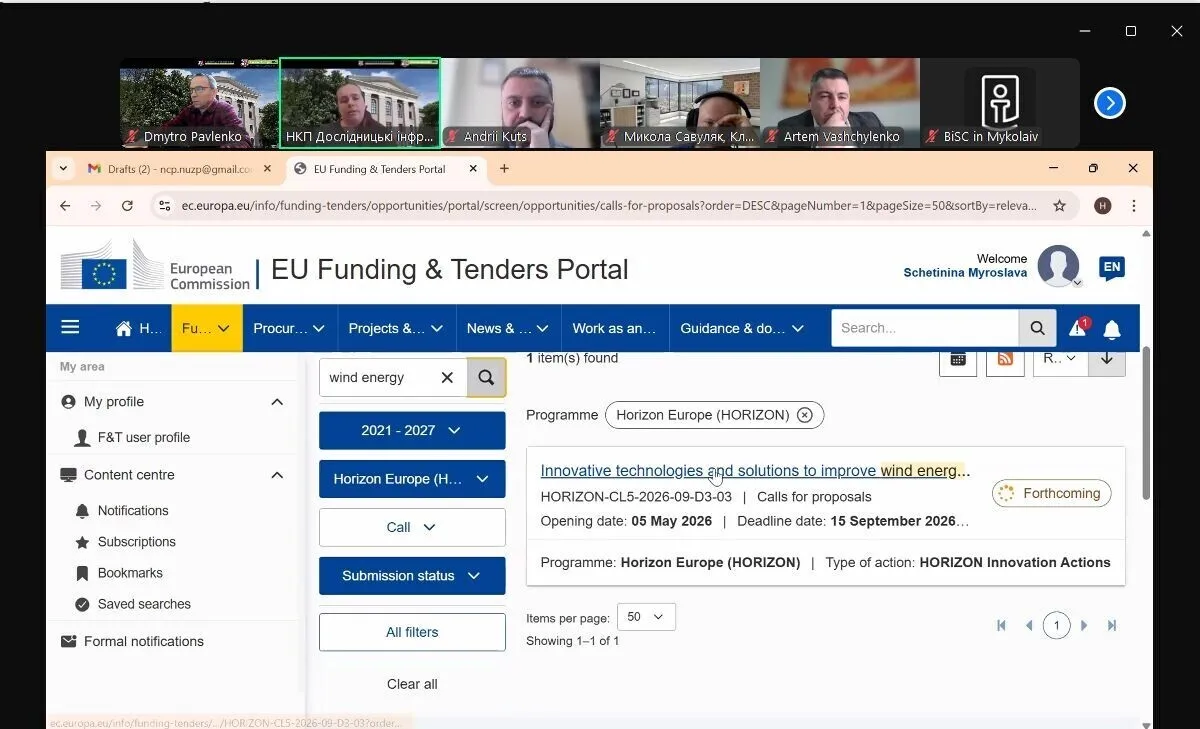Select EU Funding & Tenders Portal tab
Image resolution: width=1200 pixels, height=729 pixels.
385,169
